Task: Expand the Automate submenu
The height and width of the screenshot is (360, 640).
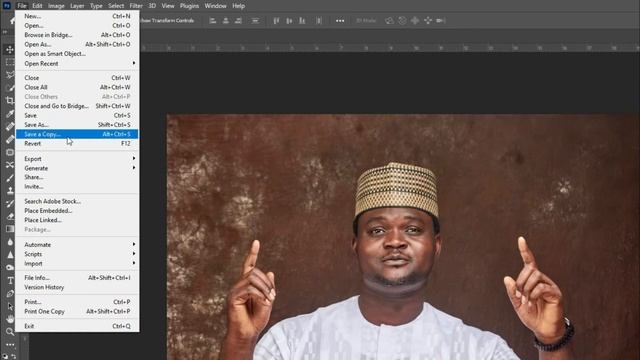Action: [77, 244]
